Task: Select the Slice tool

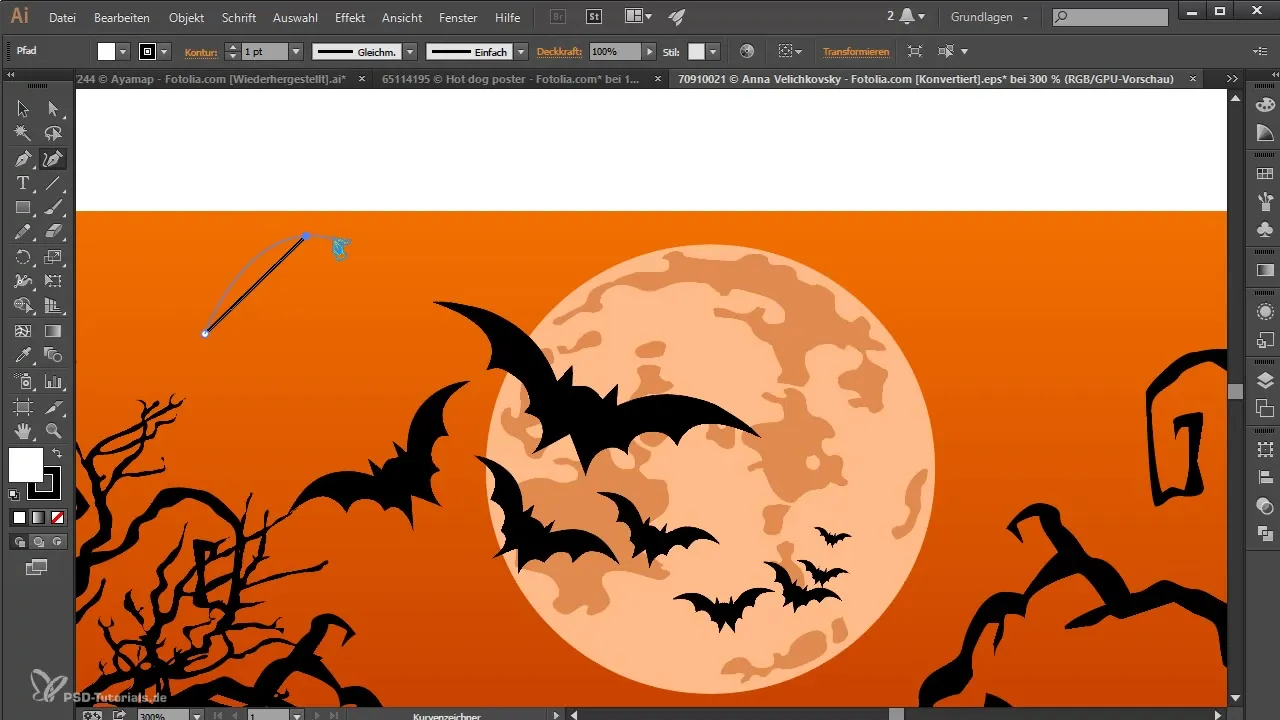Action: click(x=53, y=406)
